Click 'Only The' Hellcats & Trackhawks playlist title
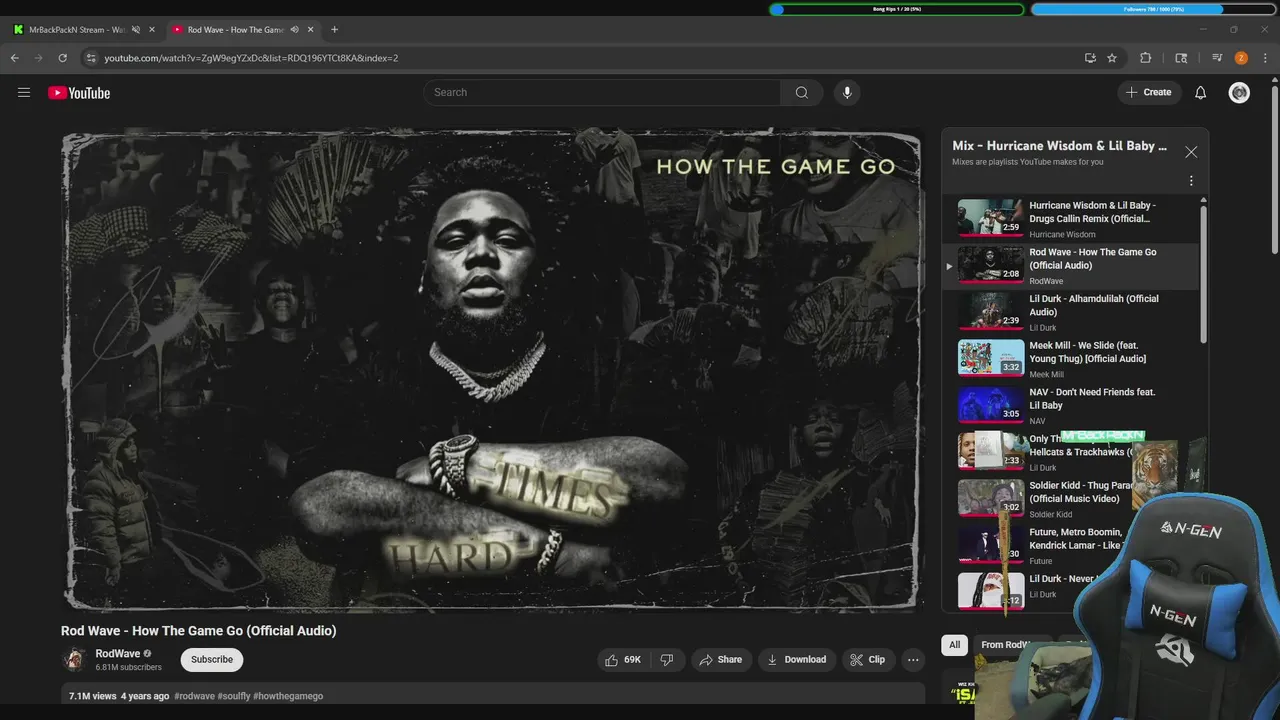Image resolution: width=1280 pixels, height=720 pixels. pyautogui.click(x=1082, y=446)
